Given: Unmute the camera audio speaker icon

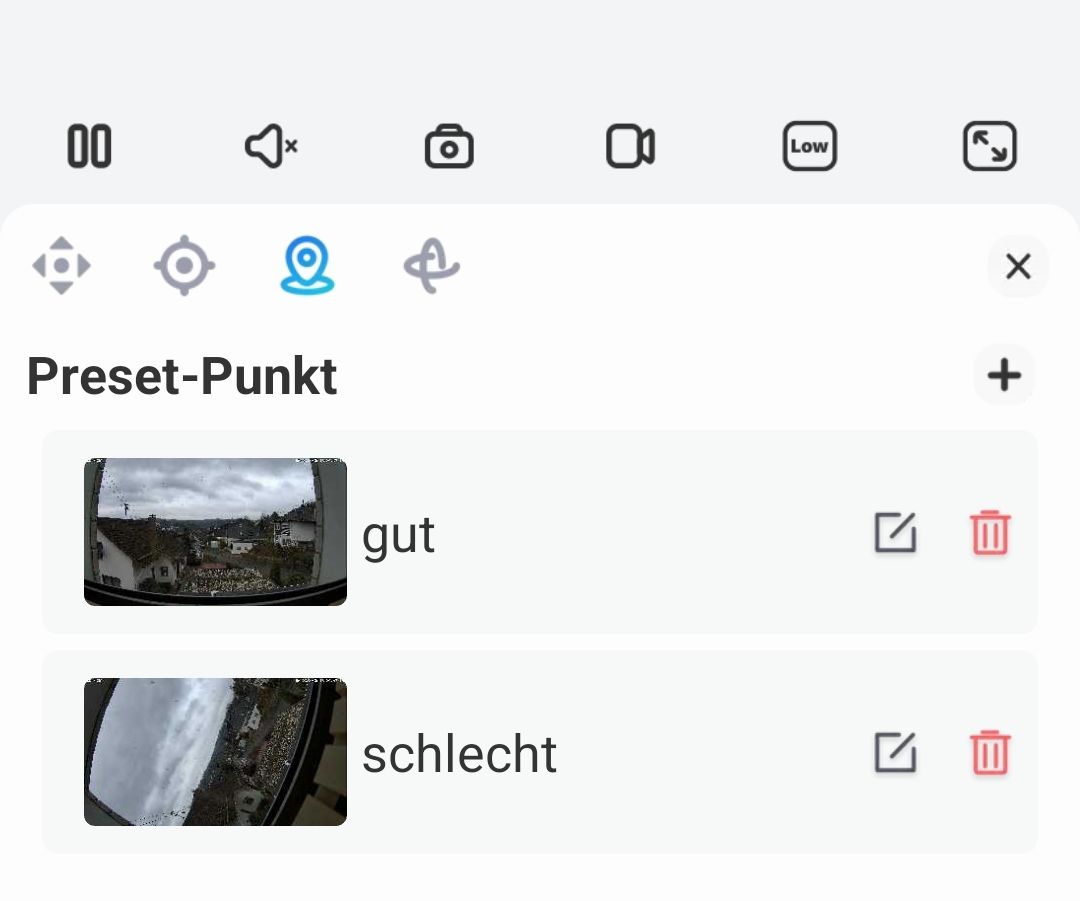Looking at the screenshot, I should point(271,146).
